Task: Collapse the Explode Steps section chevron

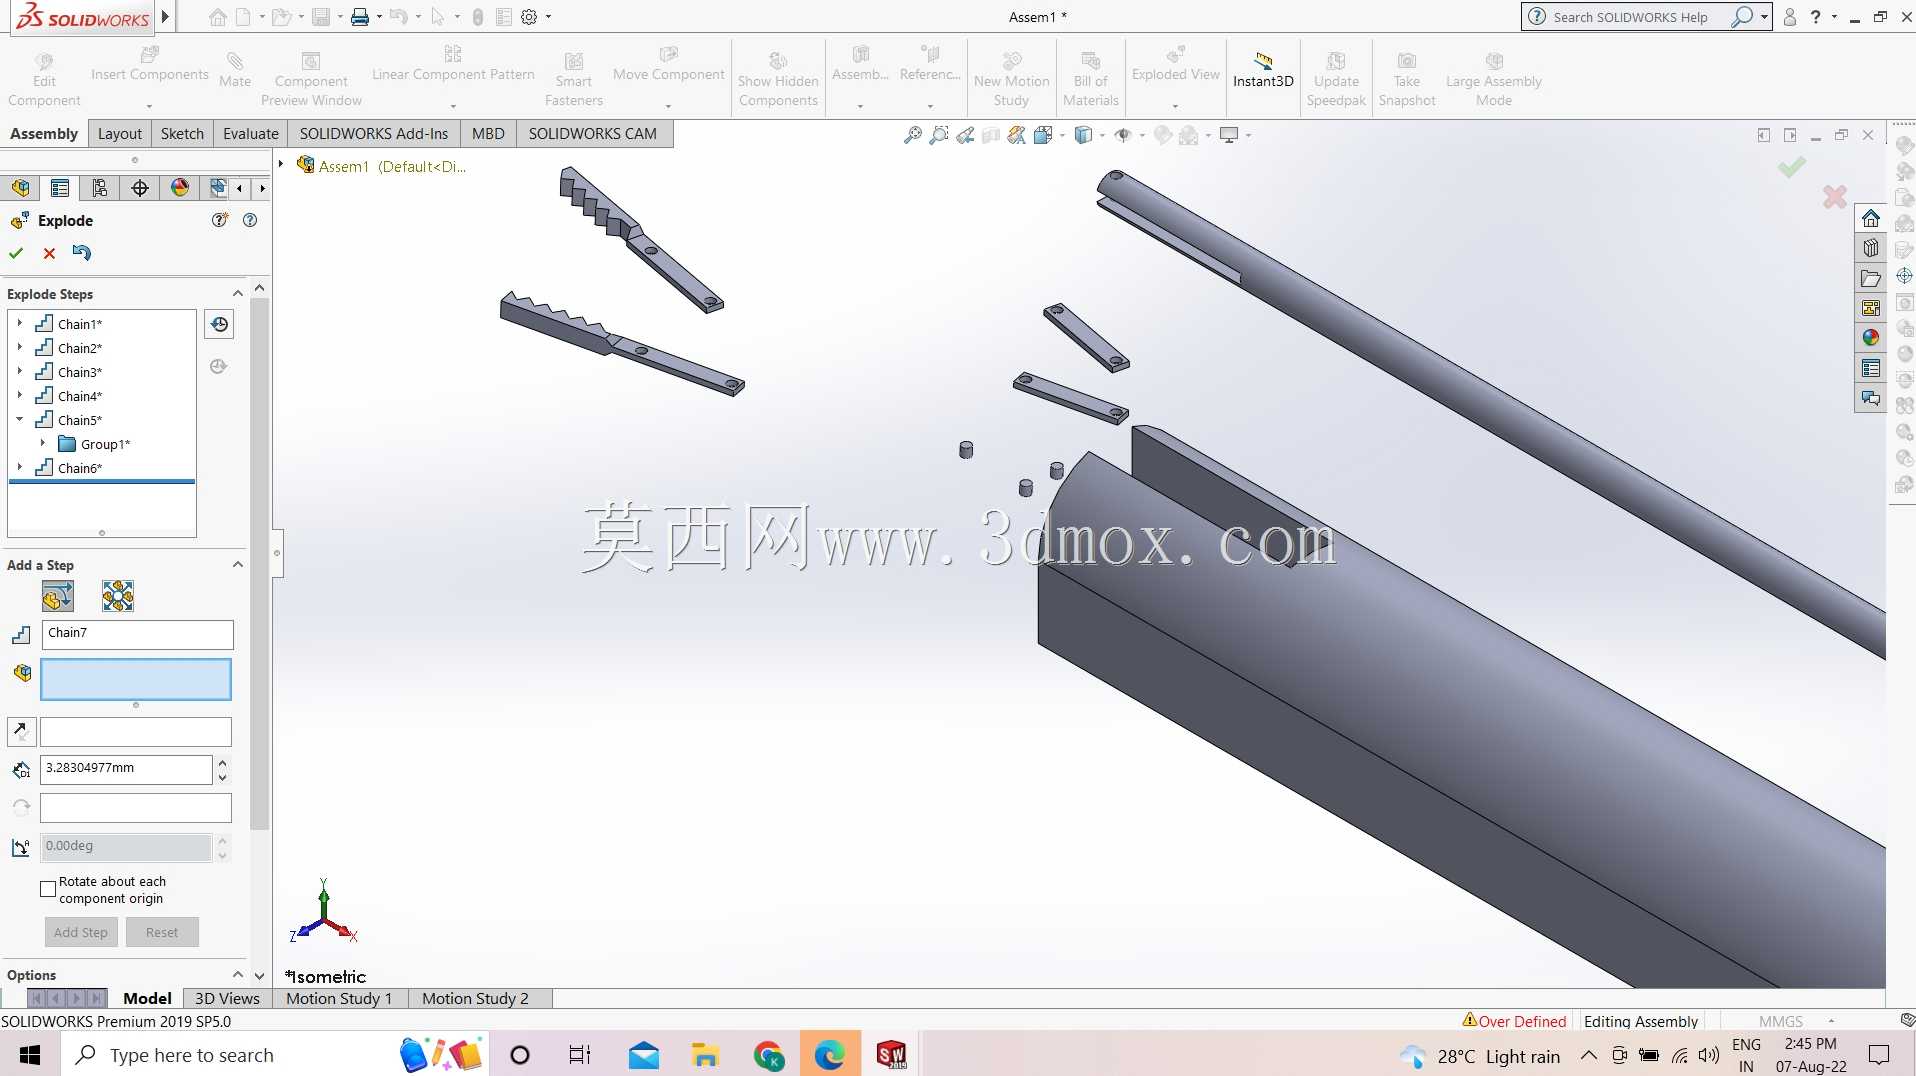Action: [237, 293]
